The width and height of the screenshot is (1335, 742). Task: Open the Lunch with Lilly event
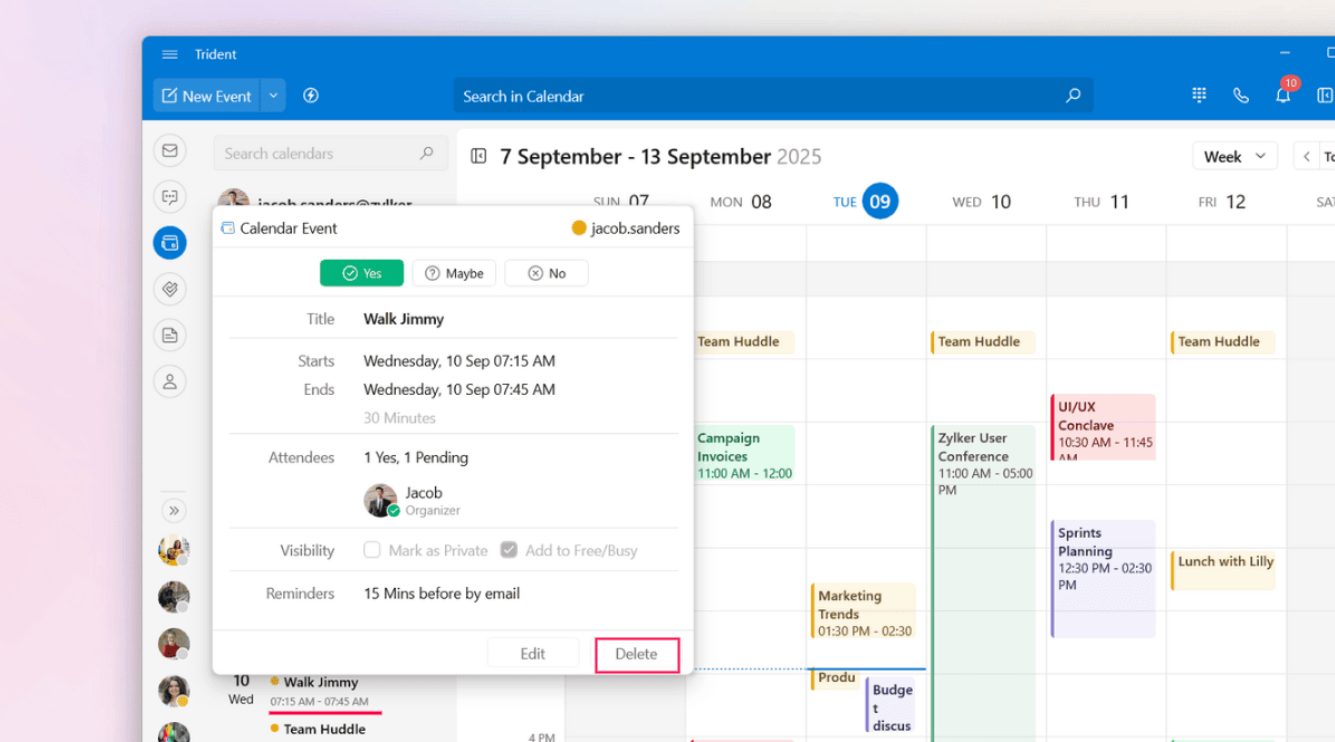(1223, 570)
